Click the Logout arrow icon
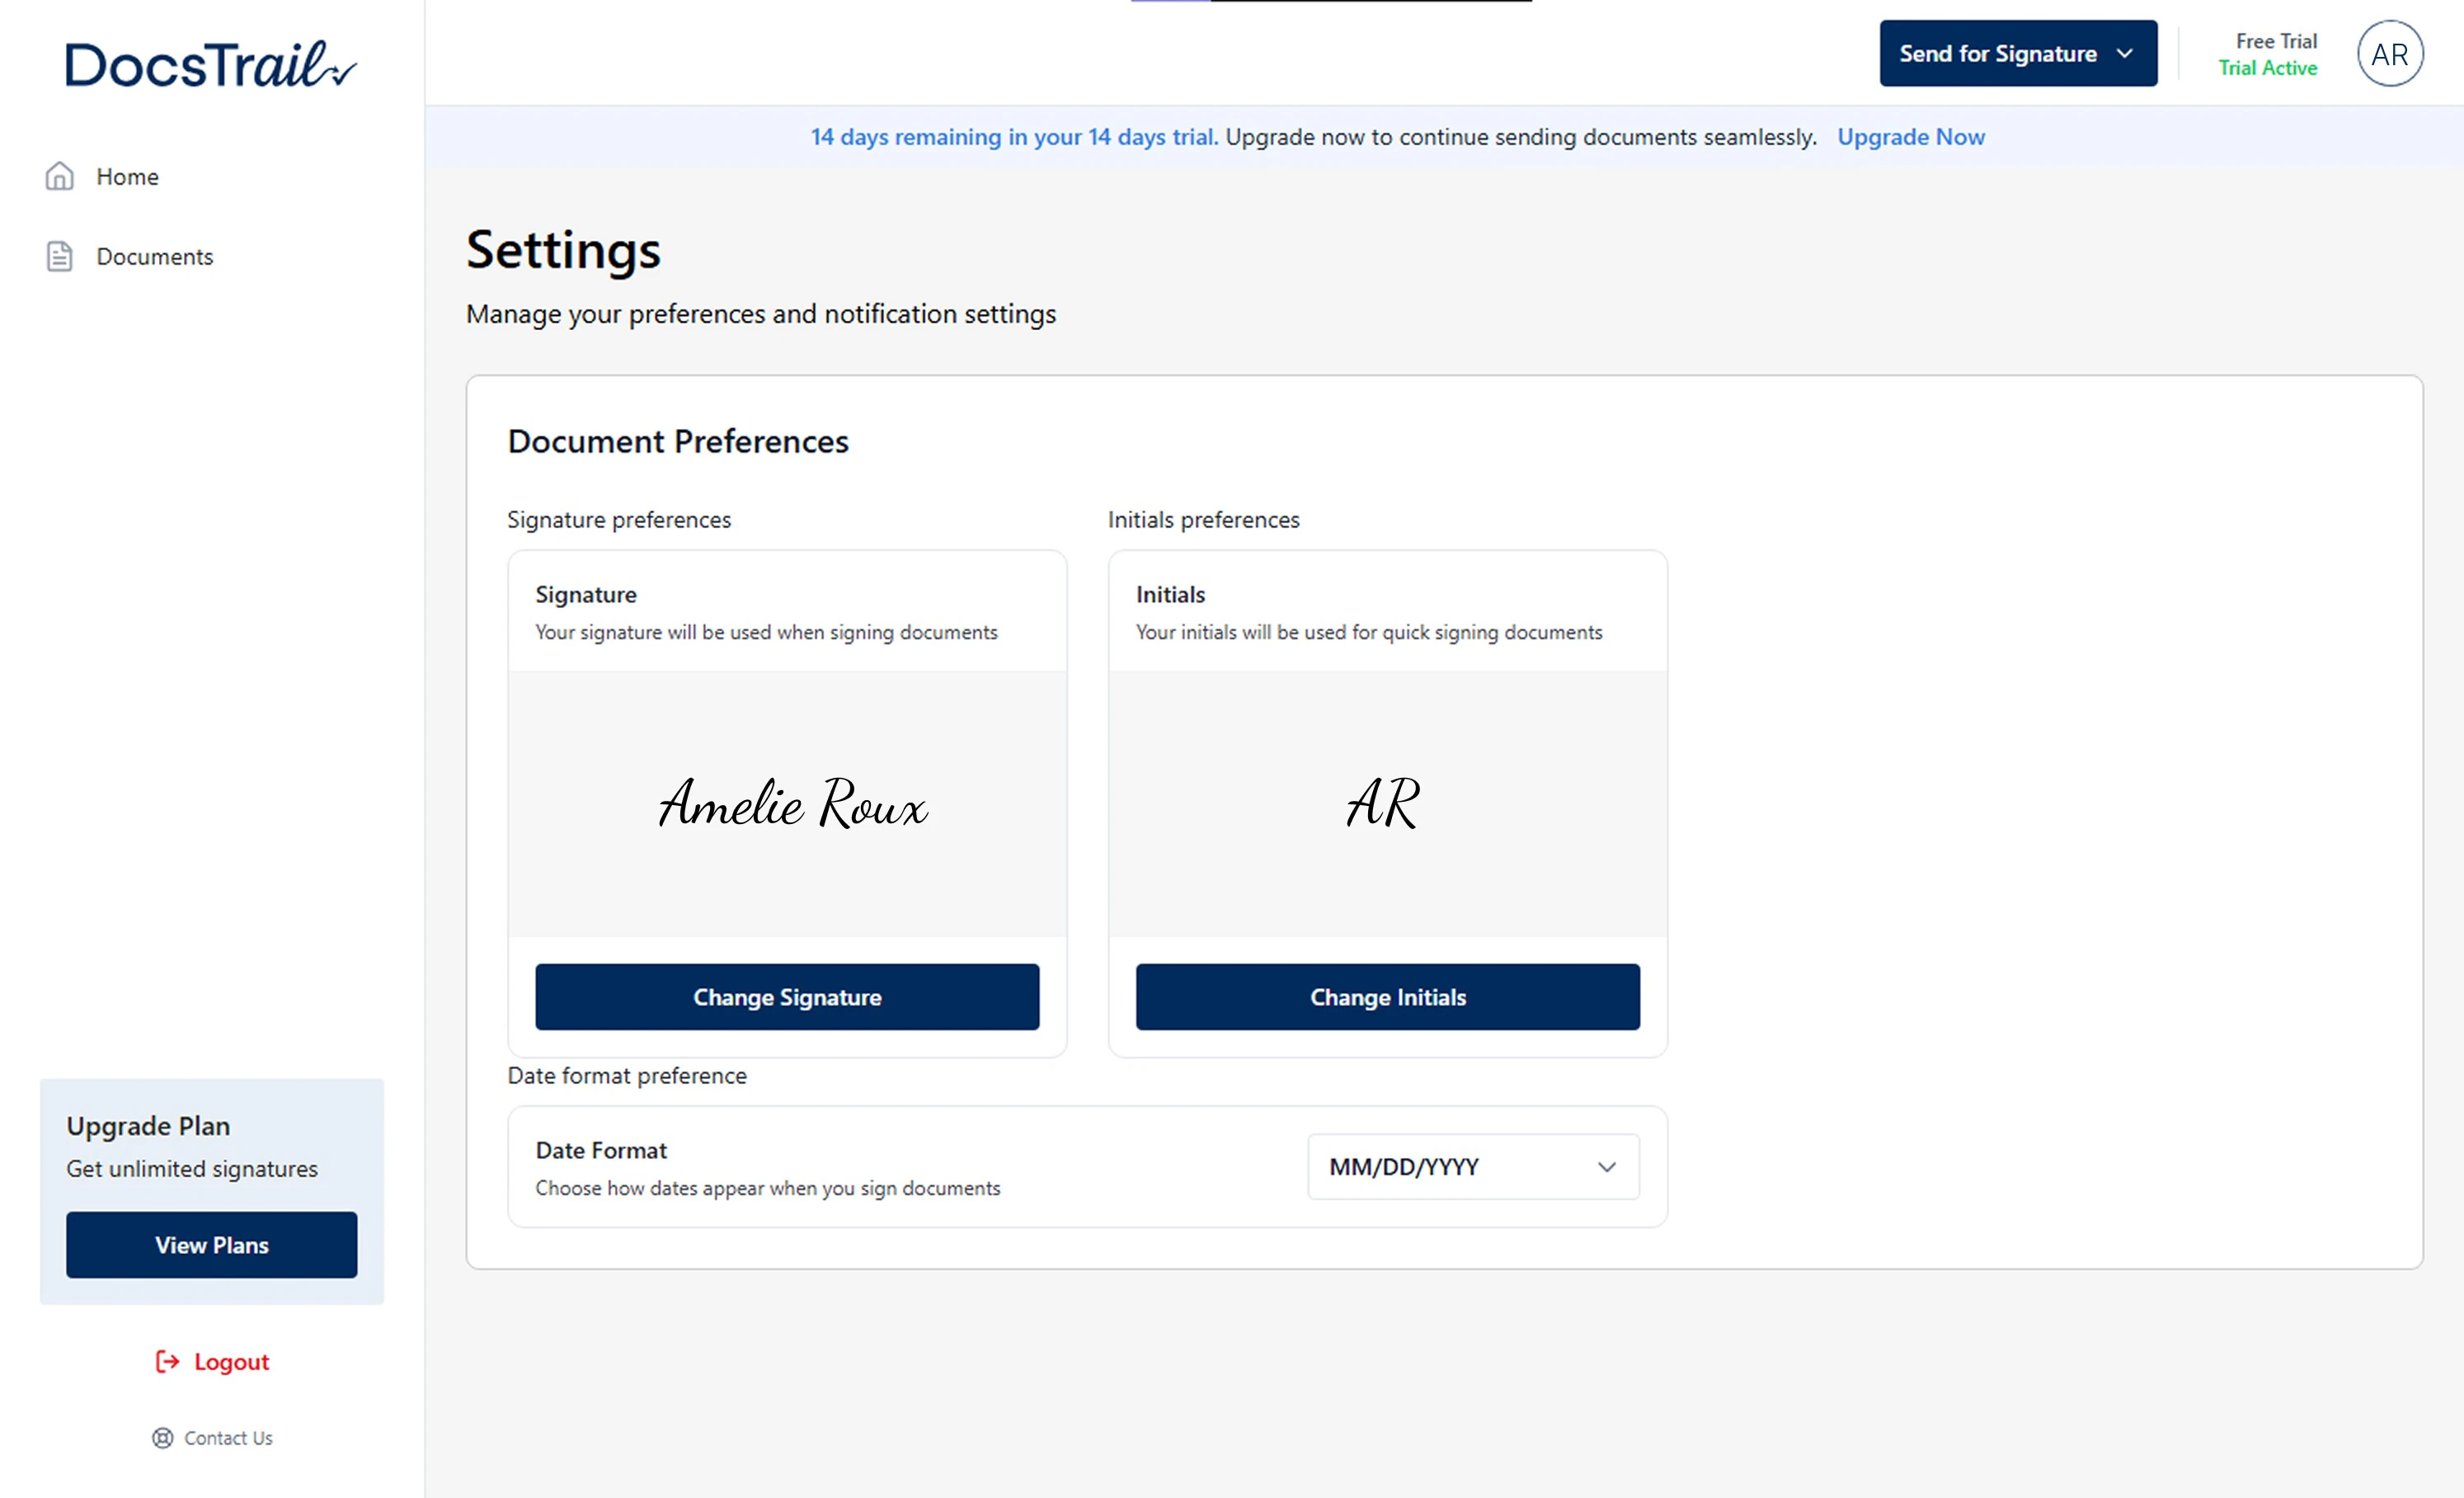Screen dimensions: 2464x1498 [167, 1361]
